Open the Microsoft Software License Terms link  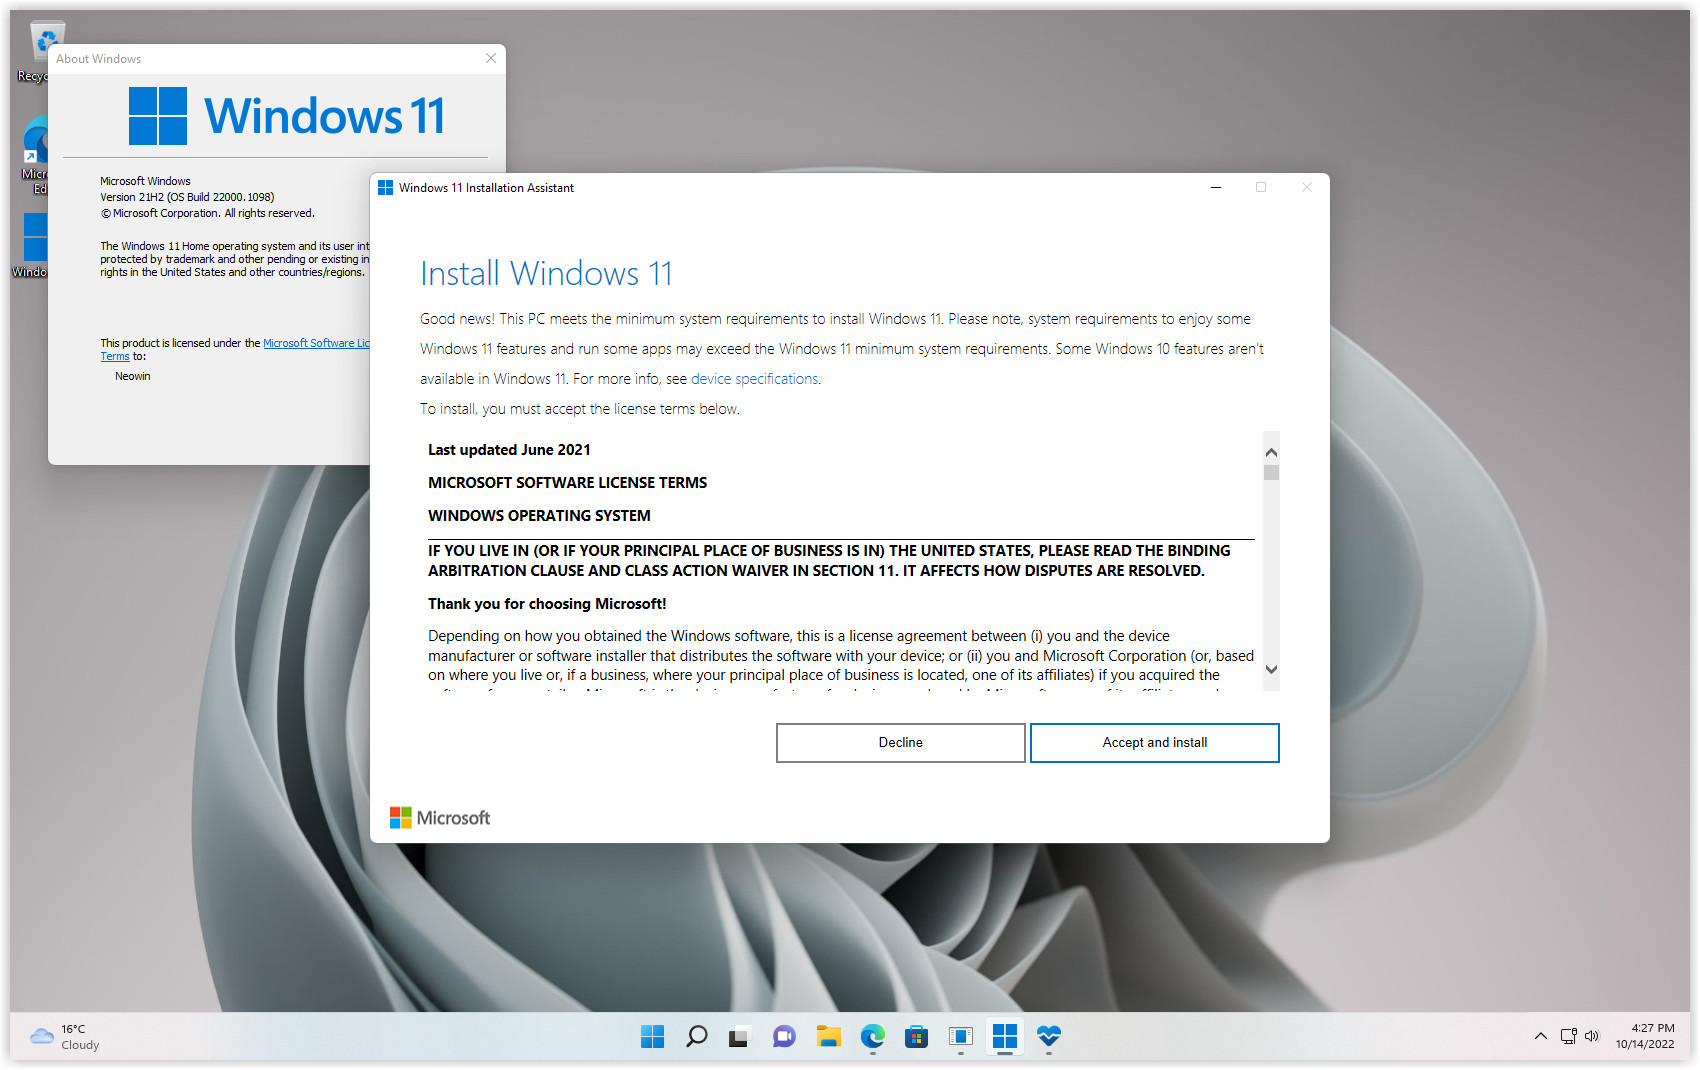[x=318, y=342]
